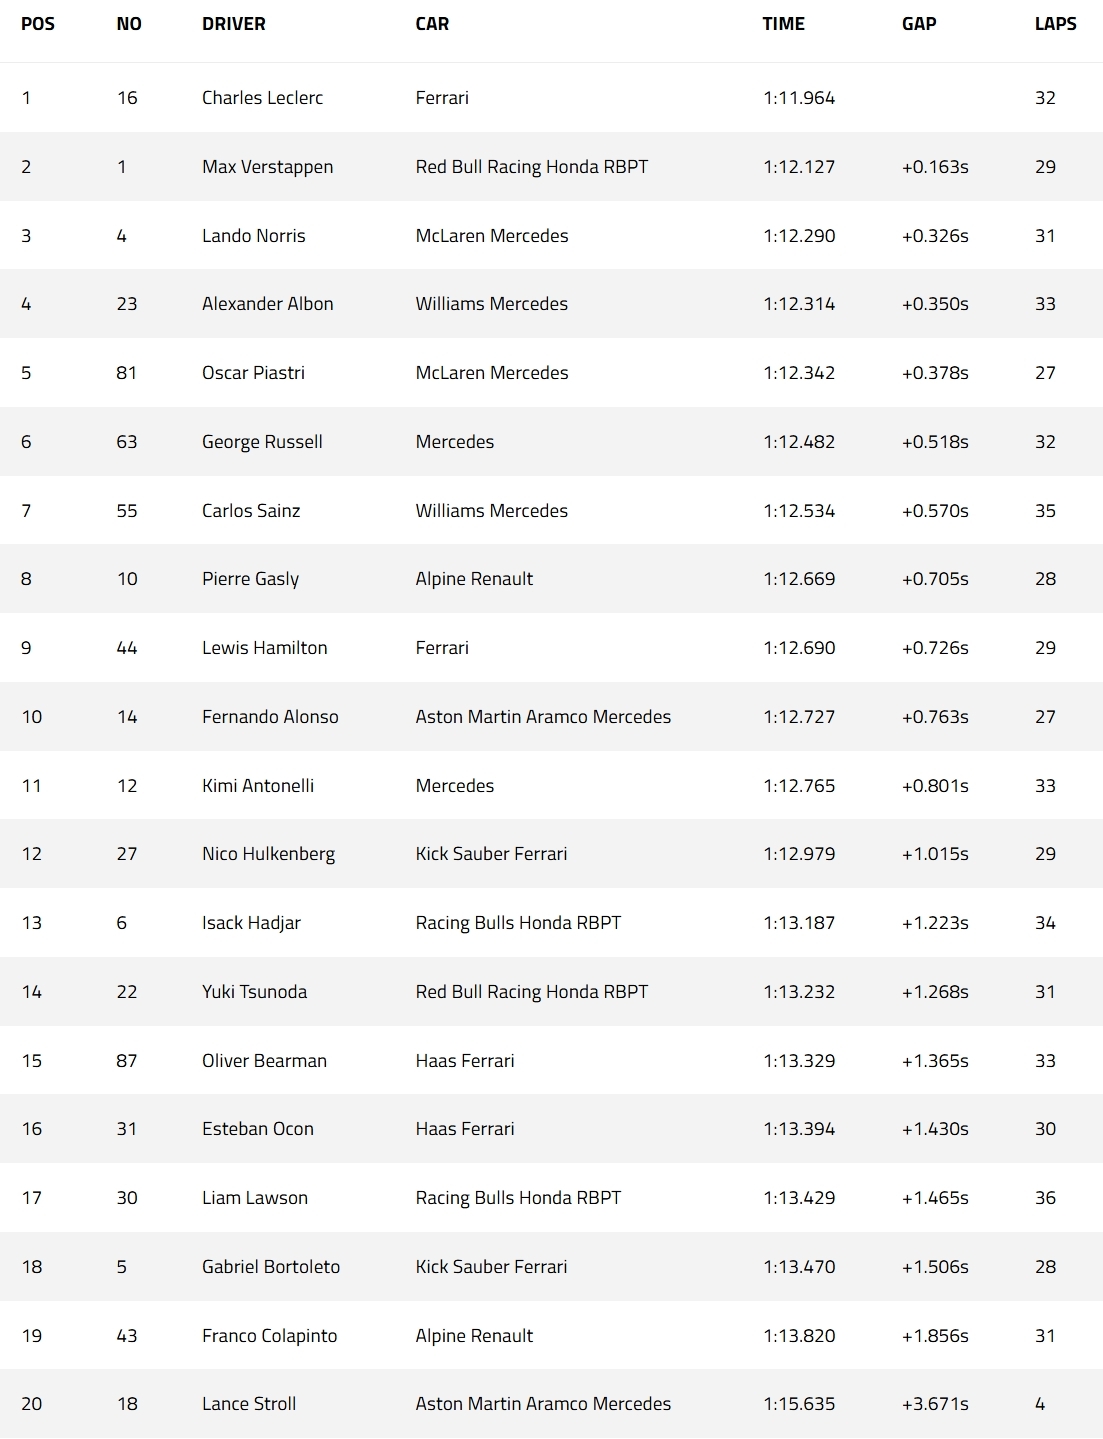Click the DRIVER column header
The height and width of the screenshot is (1439, 1103).
(x=233, y=24)
